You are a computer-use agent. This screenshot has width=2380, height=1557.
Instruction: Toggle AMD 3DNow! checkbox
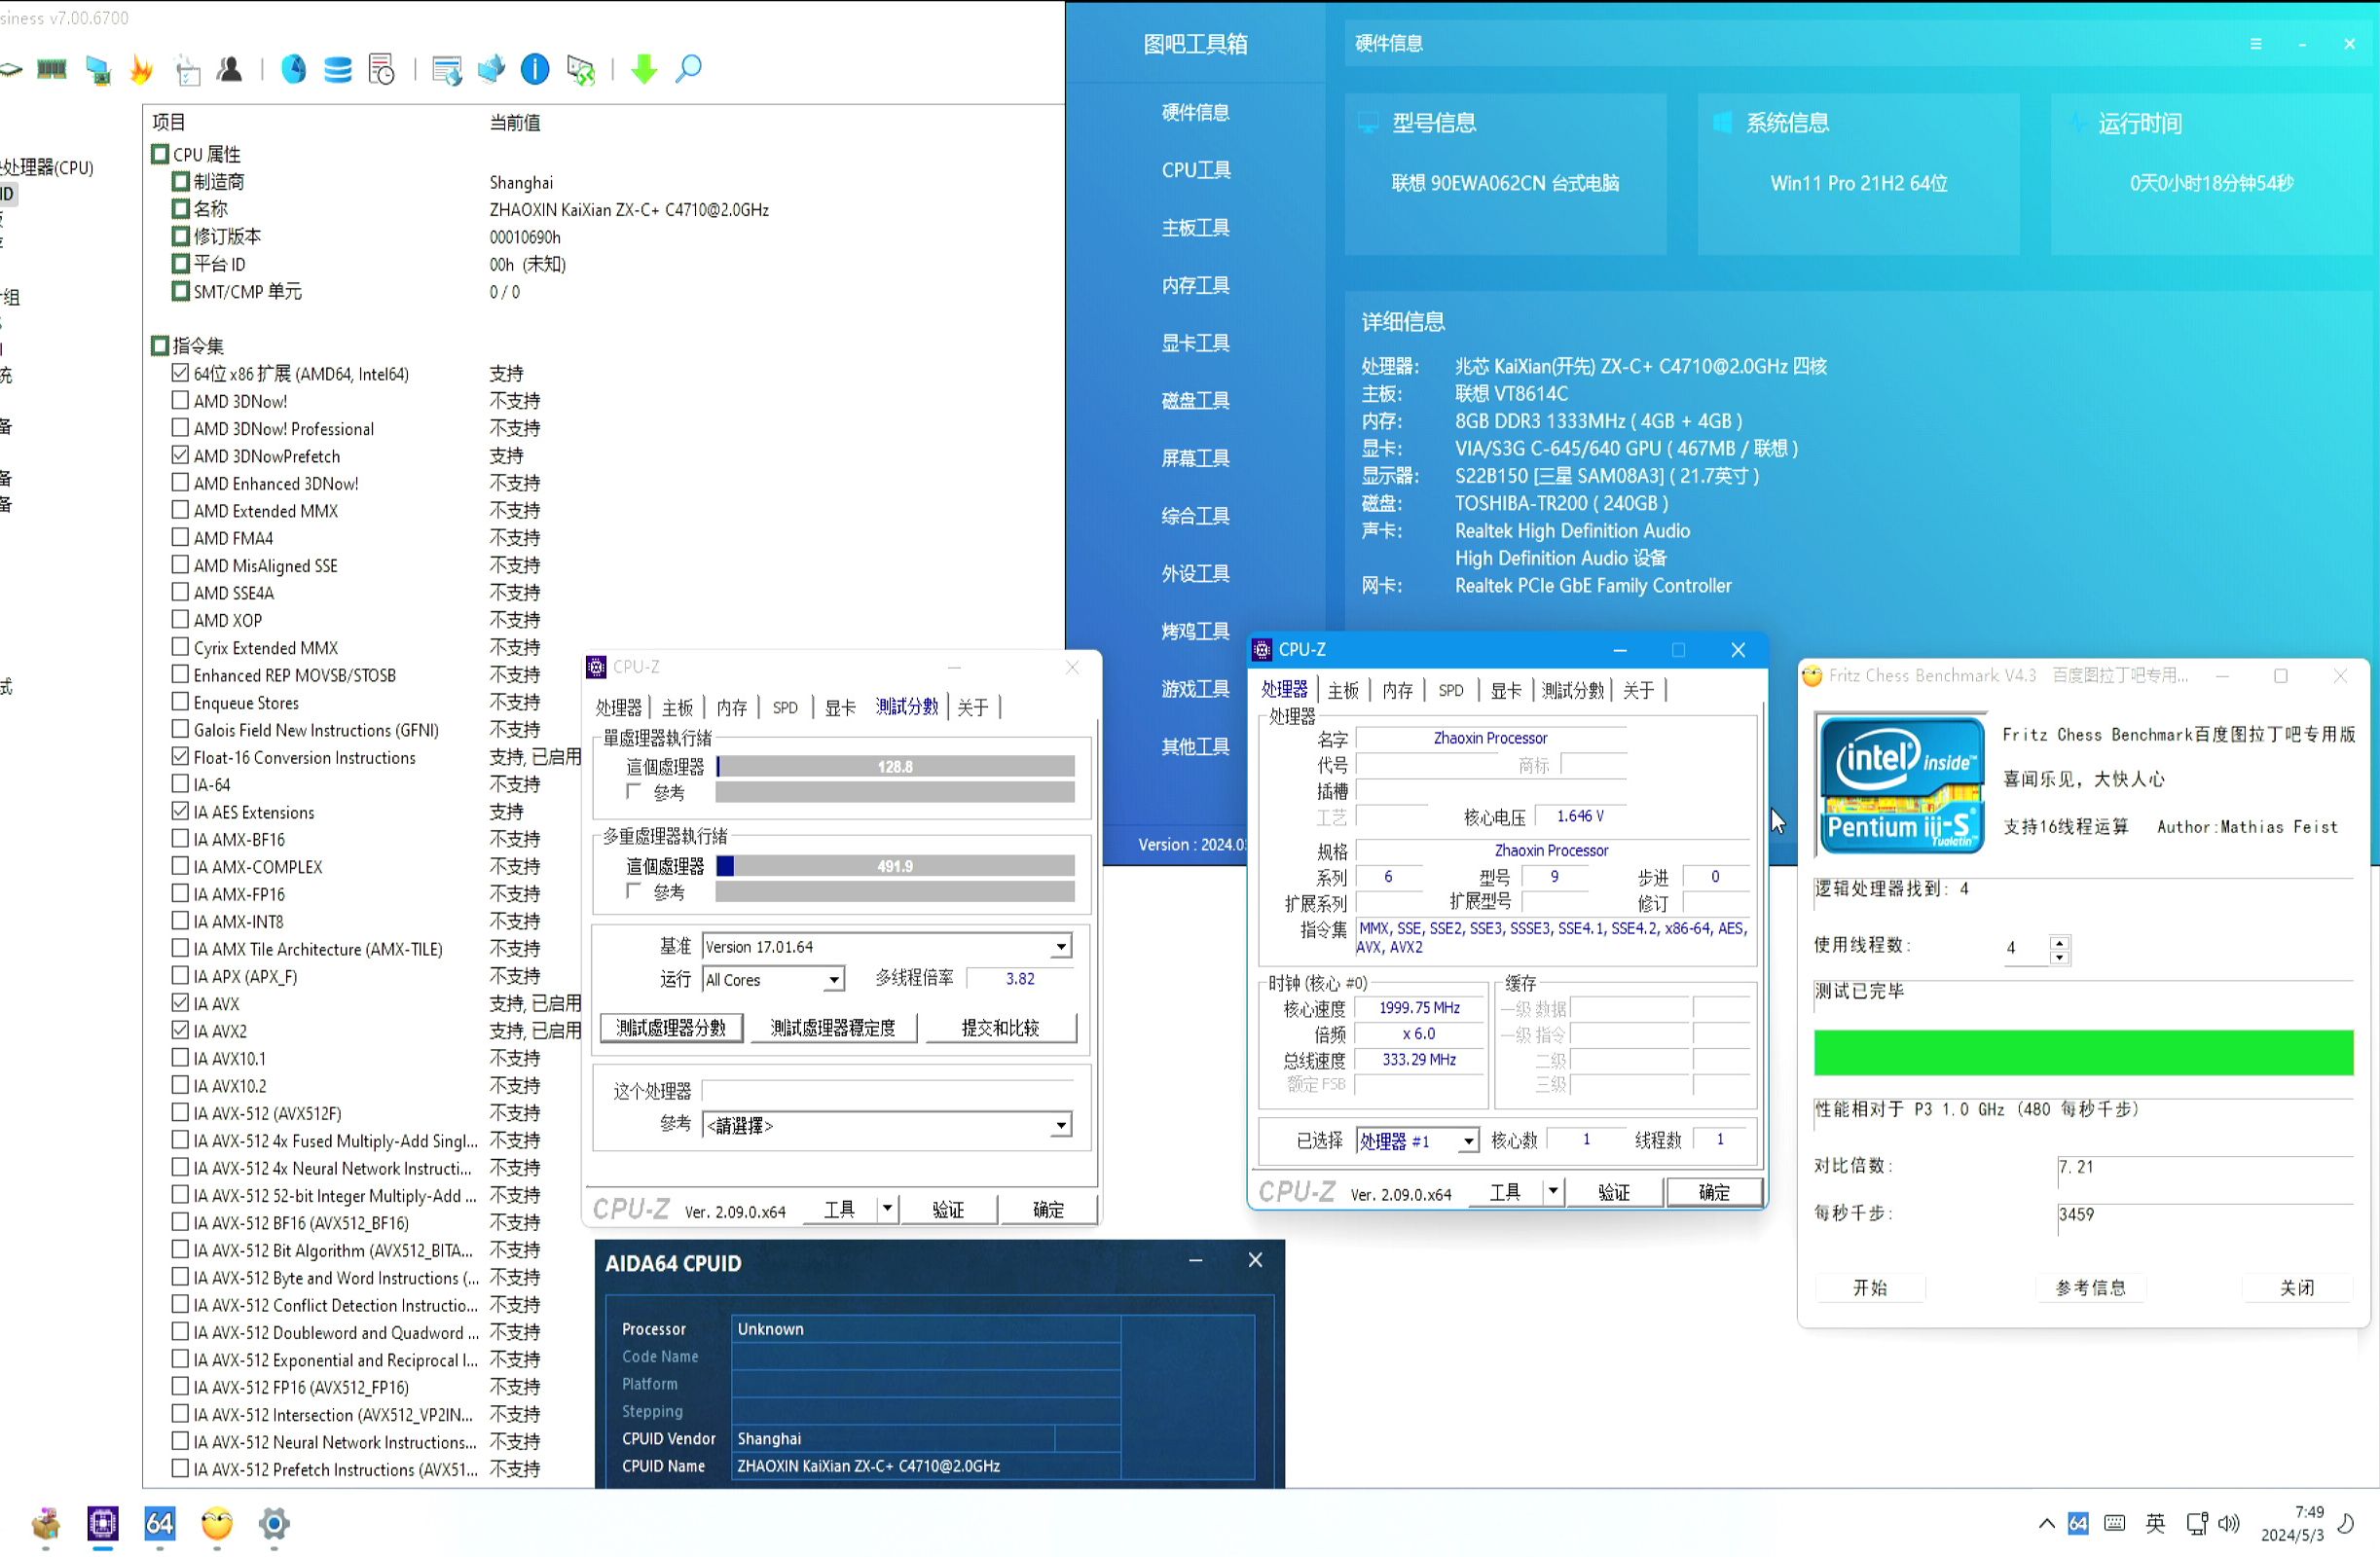(x=180, y=400)
